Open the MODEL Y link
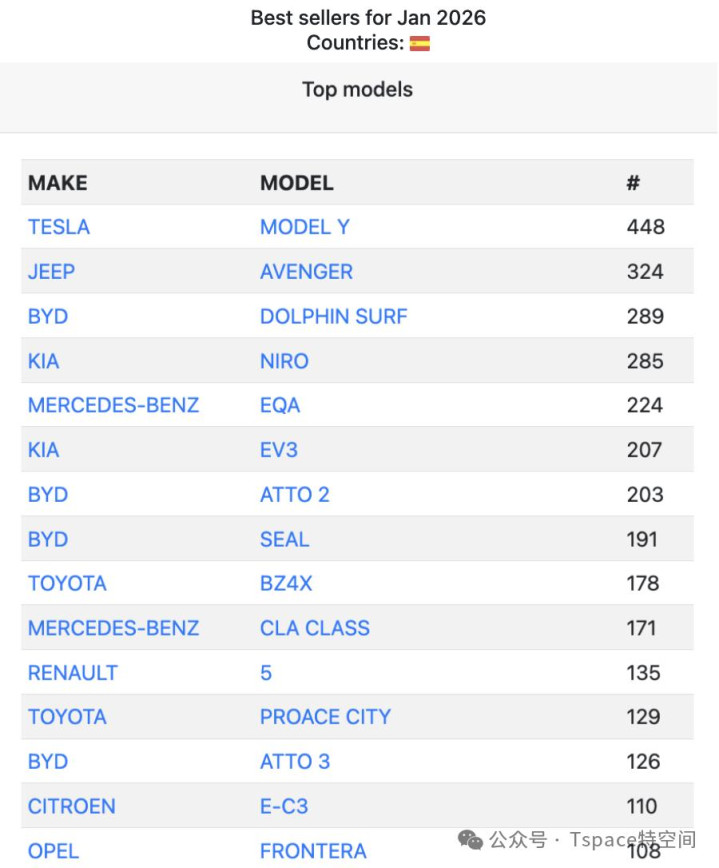Viewport: 719px width, 868px height. point(305,227)
